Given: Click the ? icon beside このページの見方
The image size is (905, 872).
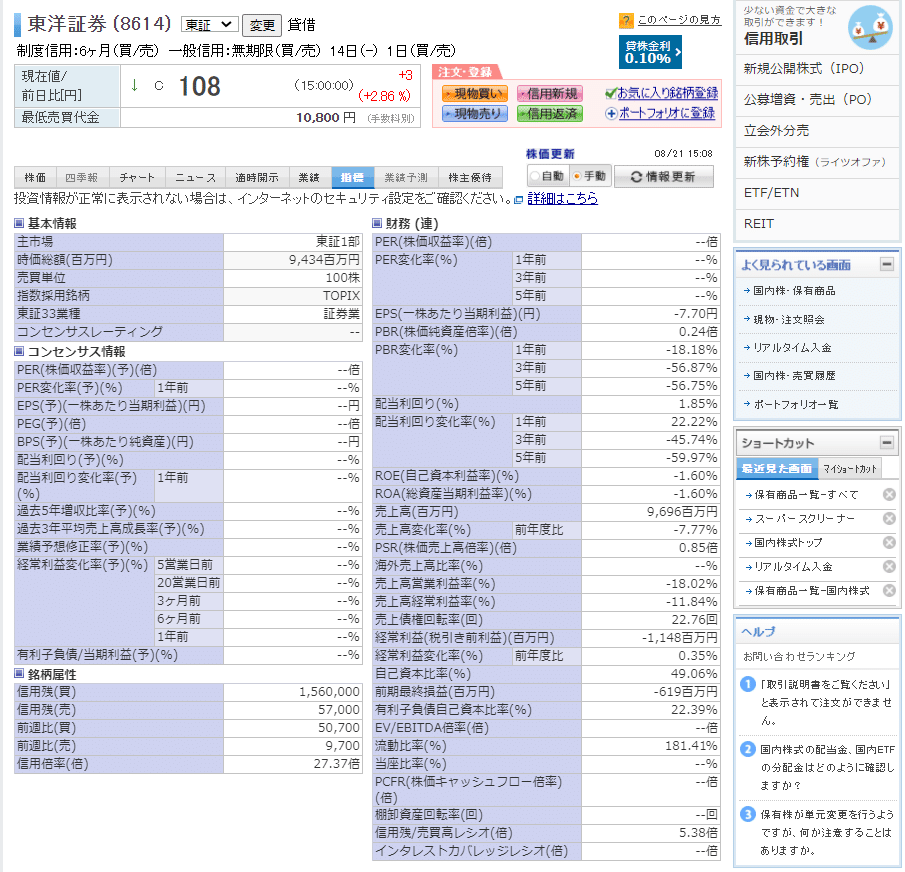Looking at the screenshot, I should coord(627,20).
